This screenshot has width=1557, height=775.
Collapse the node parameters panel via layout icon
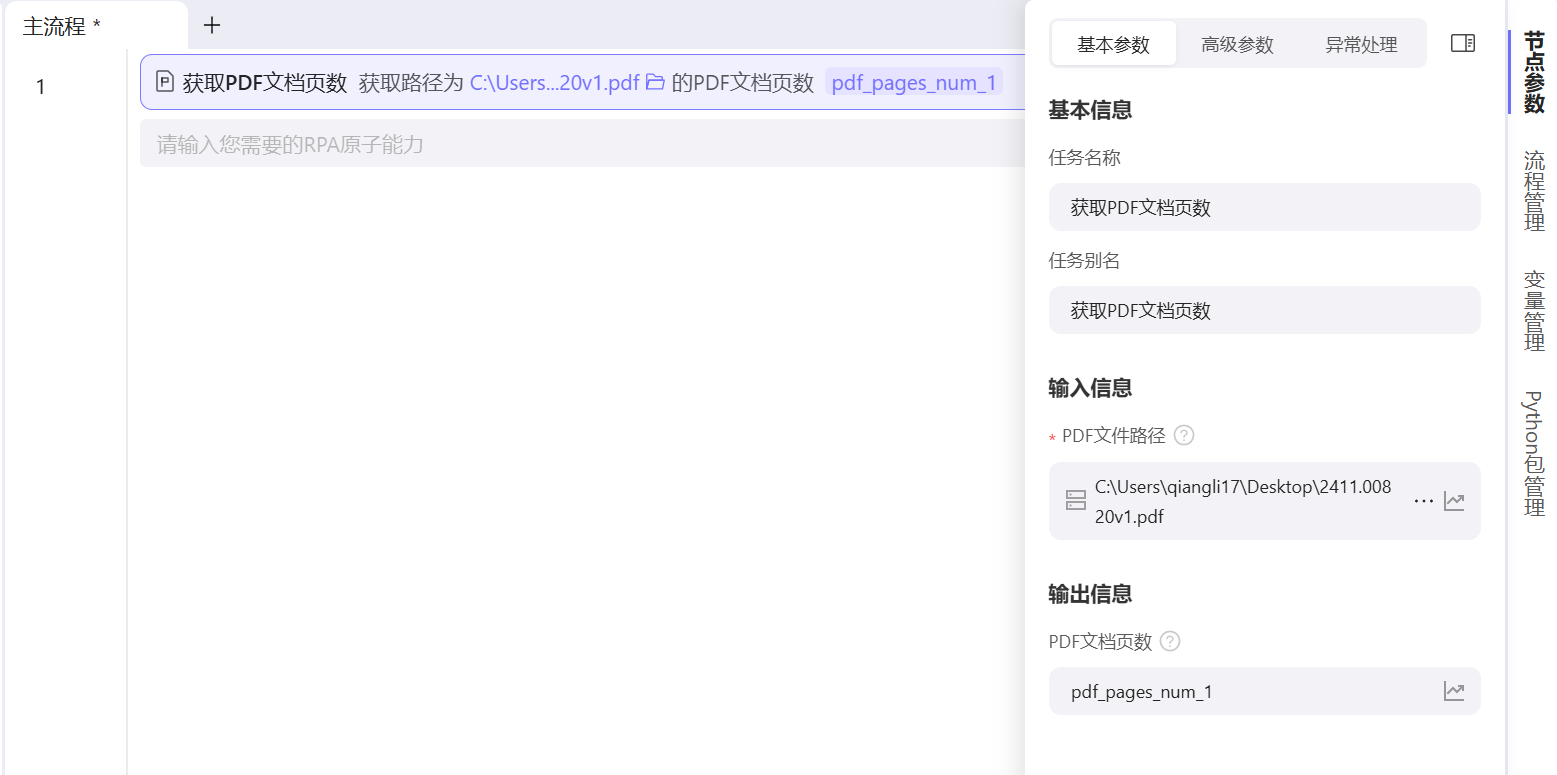[1462, 43]
